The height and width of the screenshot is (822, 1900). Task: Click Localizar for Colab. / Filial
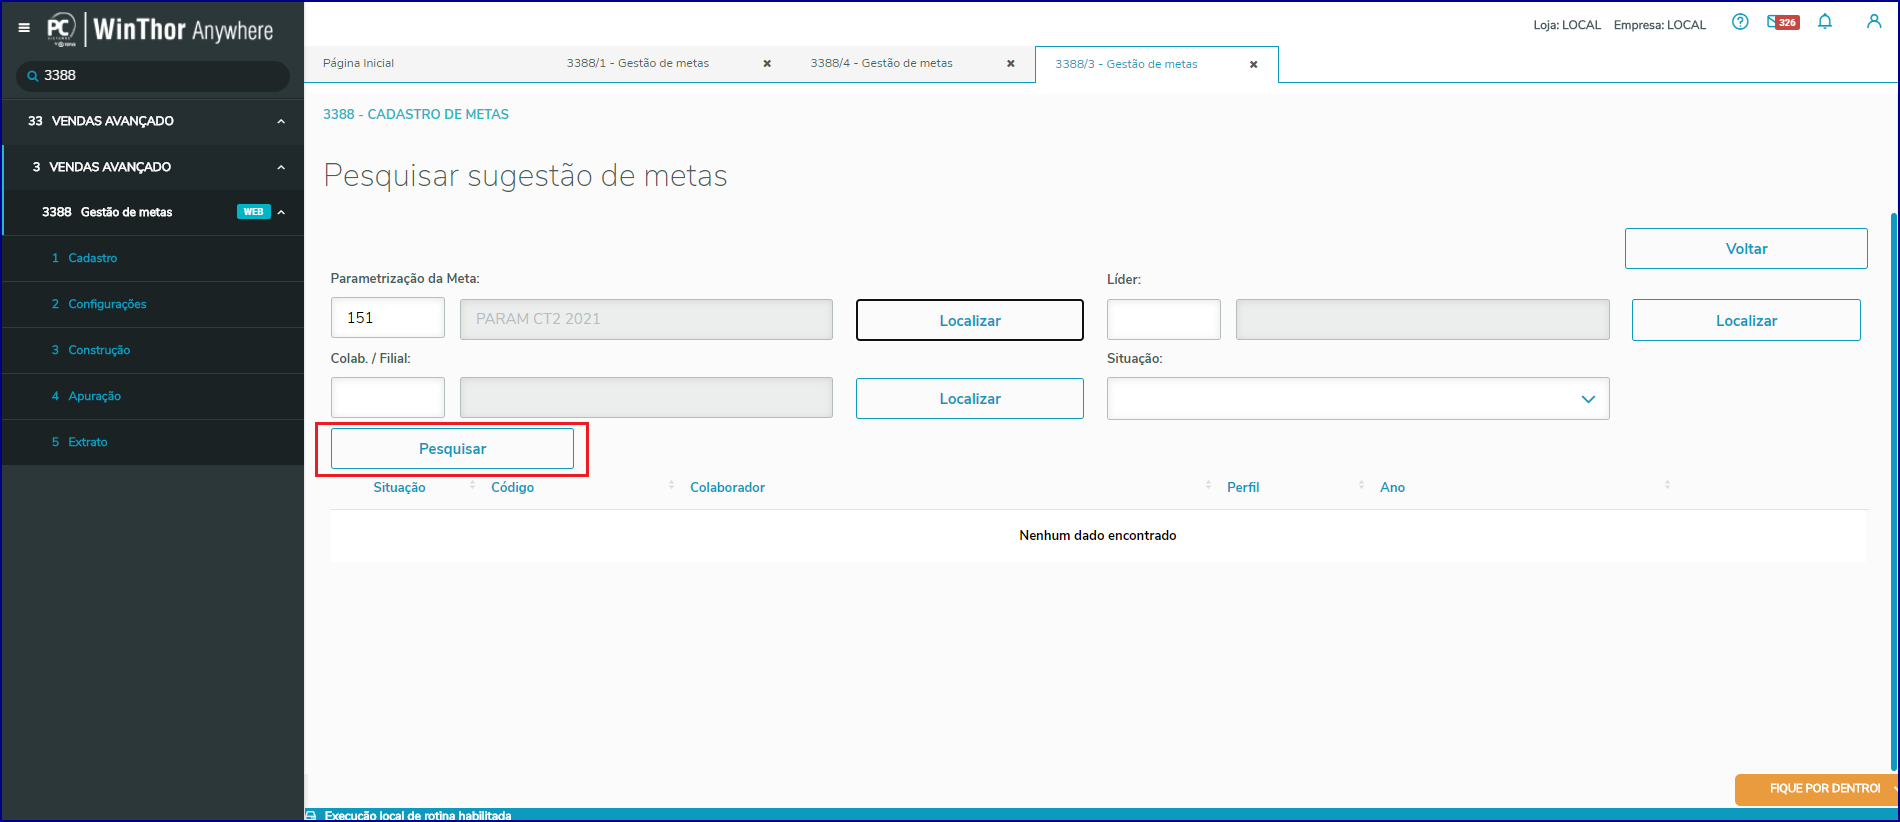pos(970,398)
